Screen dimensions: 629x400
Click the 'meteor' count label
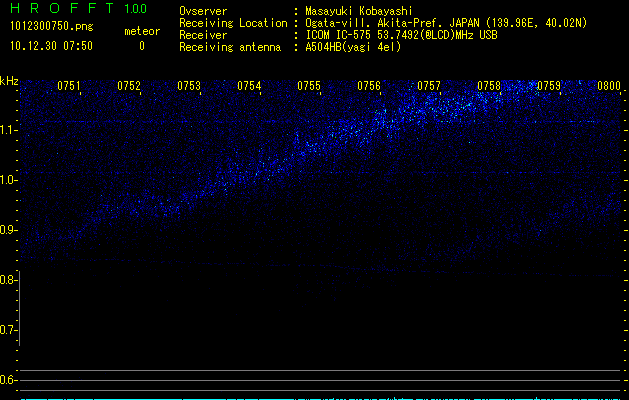pos(142,31)
